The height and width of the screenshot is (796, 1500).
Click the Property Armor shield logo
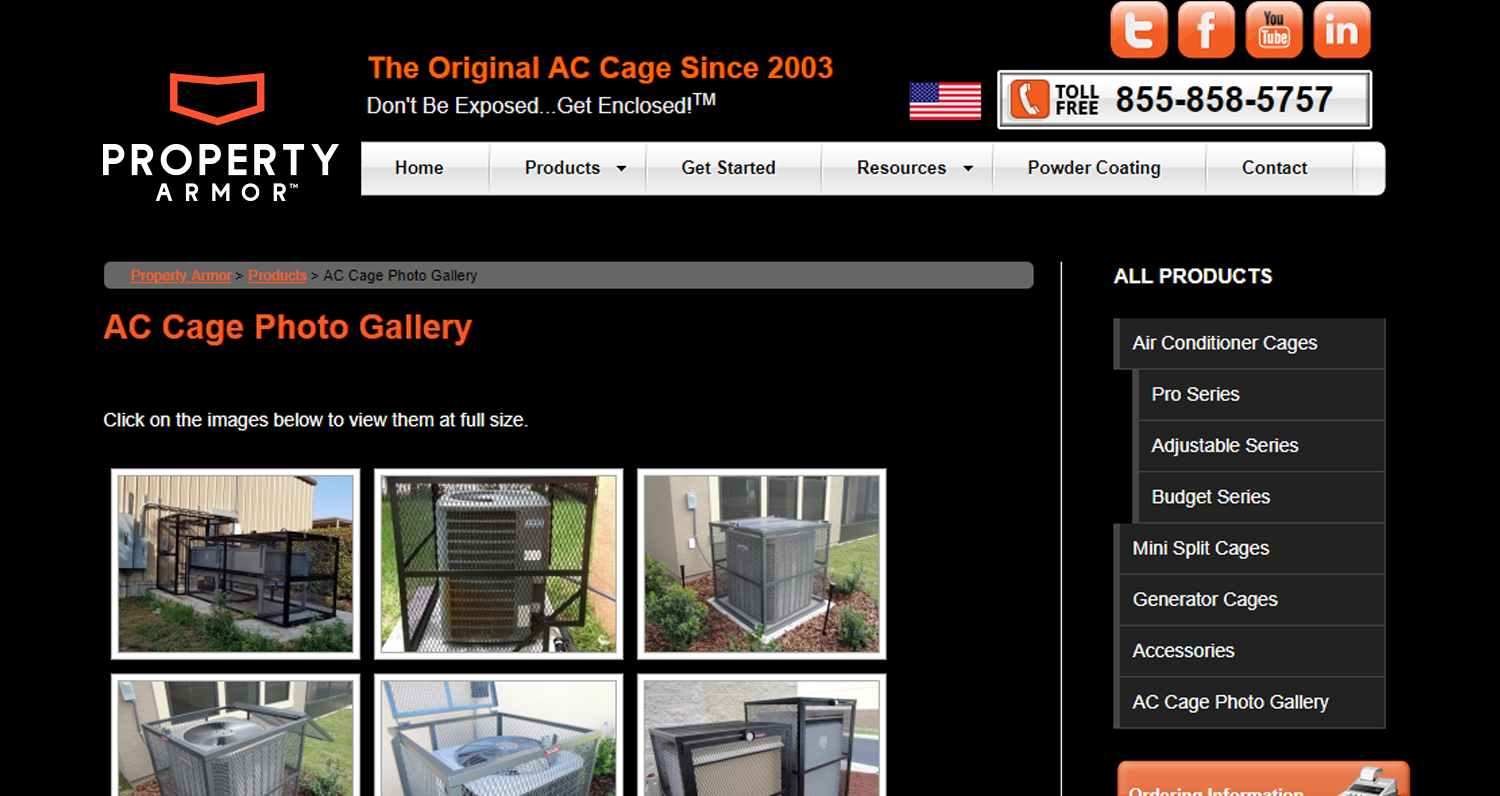217,98
